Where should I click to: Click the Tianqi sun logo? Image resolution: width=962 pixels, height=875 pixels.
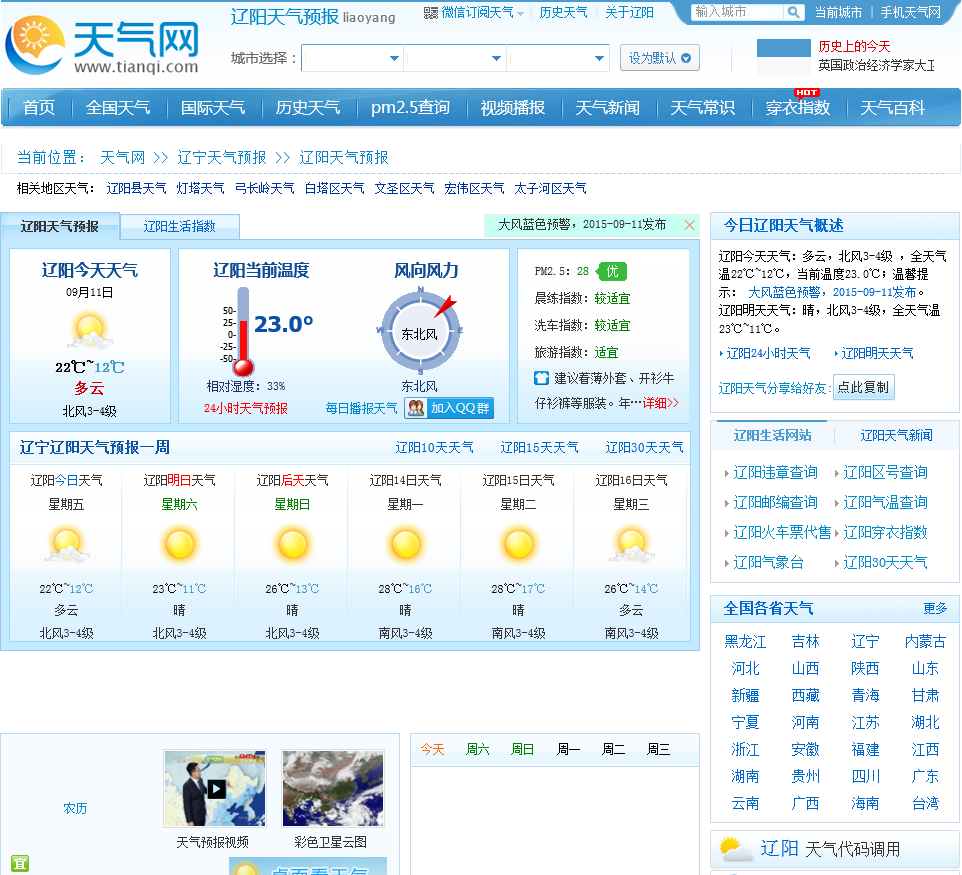point(35,44)
